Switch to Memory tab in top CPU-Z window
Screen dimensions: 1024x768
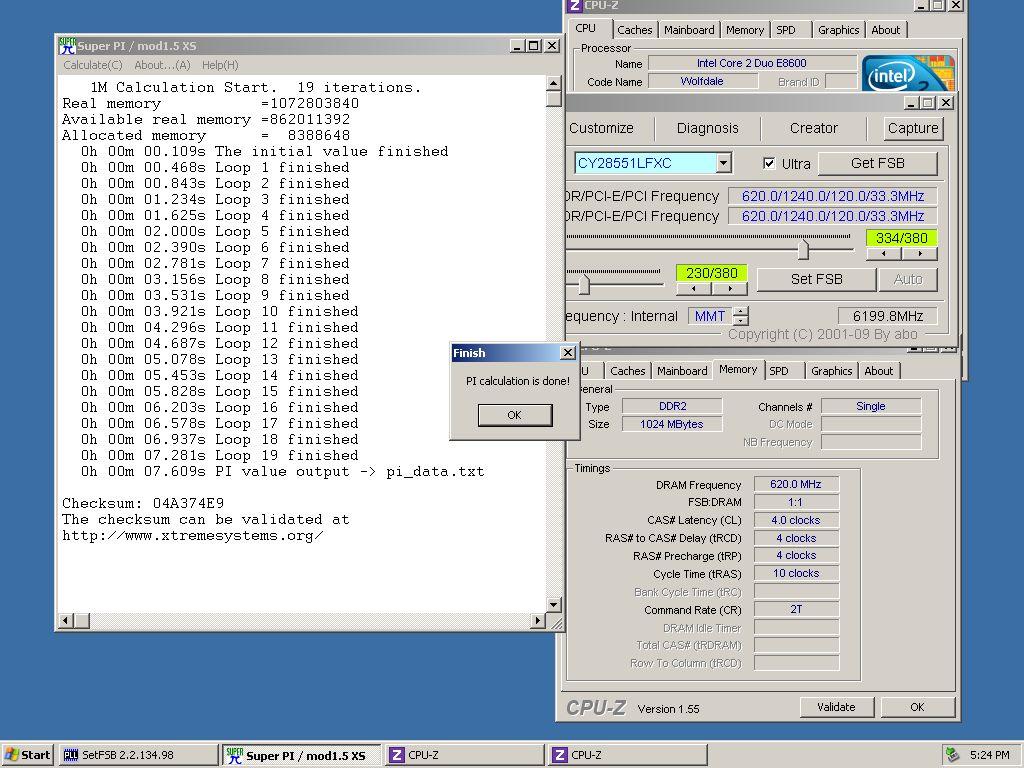click(744, 30)
